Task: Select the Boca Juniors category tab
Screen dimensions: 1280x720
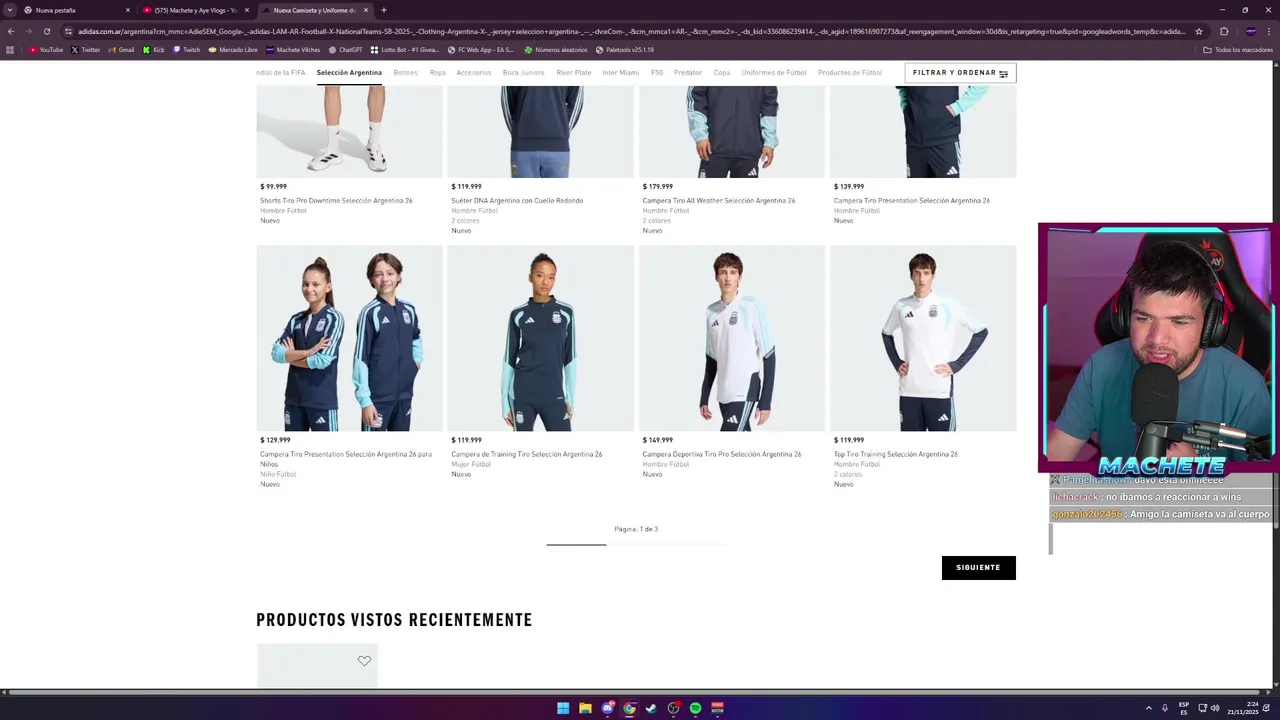Action: 524,72
